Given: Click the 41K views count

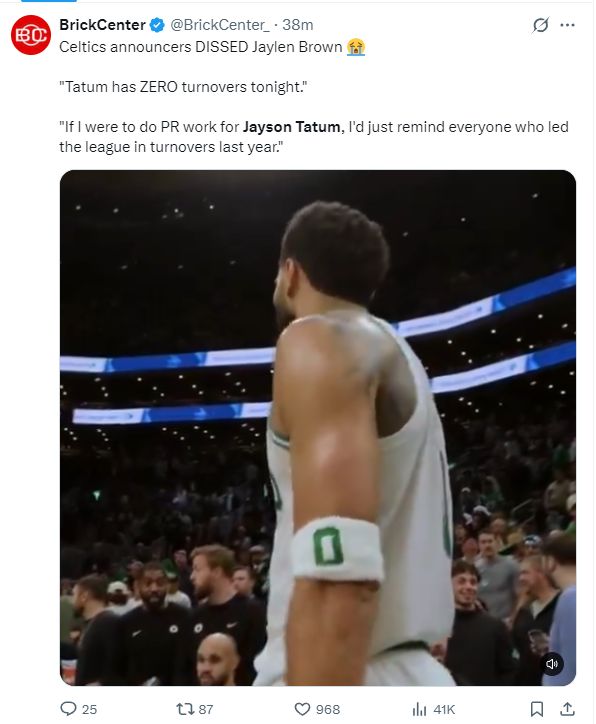Looking at the screenshot, I should [x=444, y=709].
